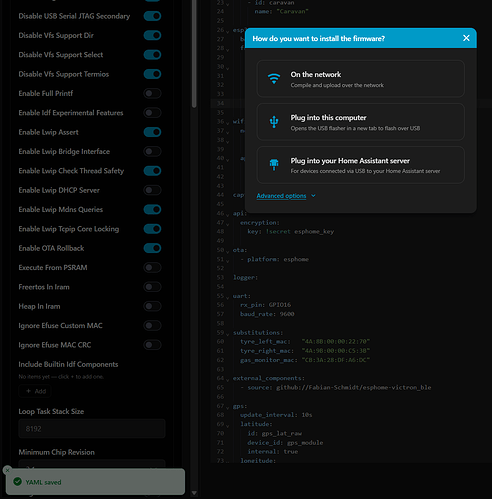Enable Ignore Efuse Custom MAC switch
The width and height of the screenshot is (492, 499).
152,325
